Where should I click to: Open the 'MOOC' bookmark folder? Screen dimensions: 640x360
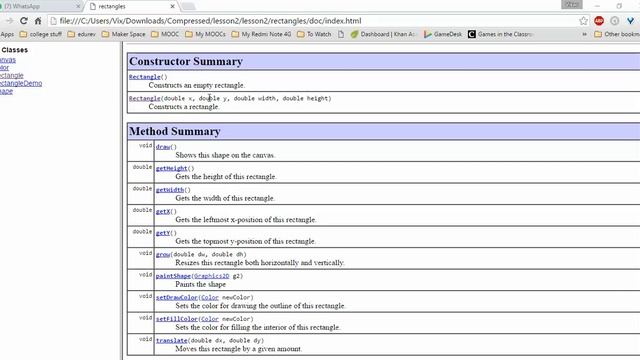[165, 34]
